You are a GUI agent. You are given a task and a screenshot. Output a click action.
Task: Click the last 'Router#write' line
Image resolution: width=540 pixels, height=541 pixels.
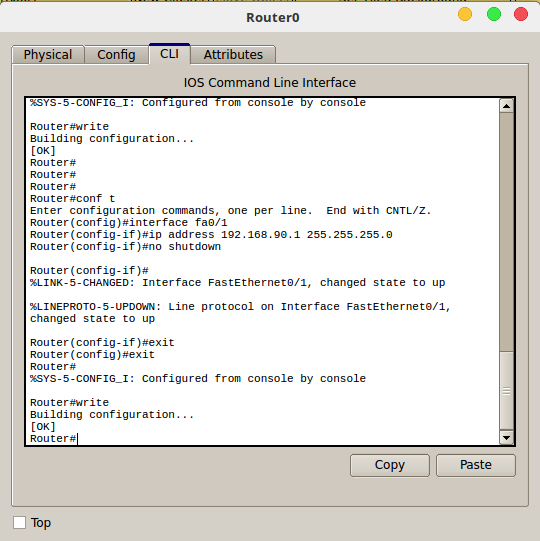coord(69,403)
